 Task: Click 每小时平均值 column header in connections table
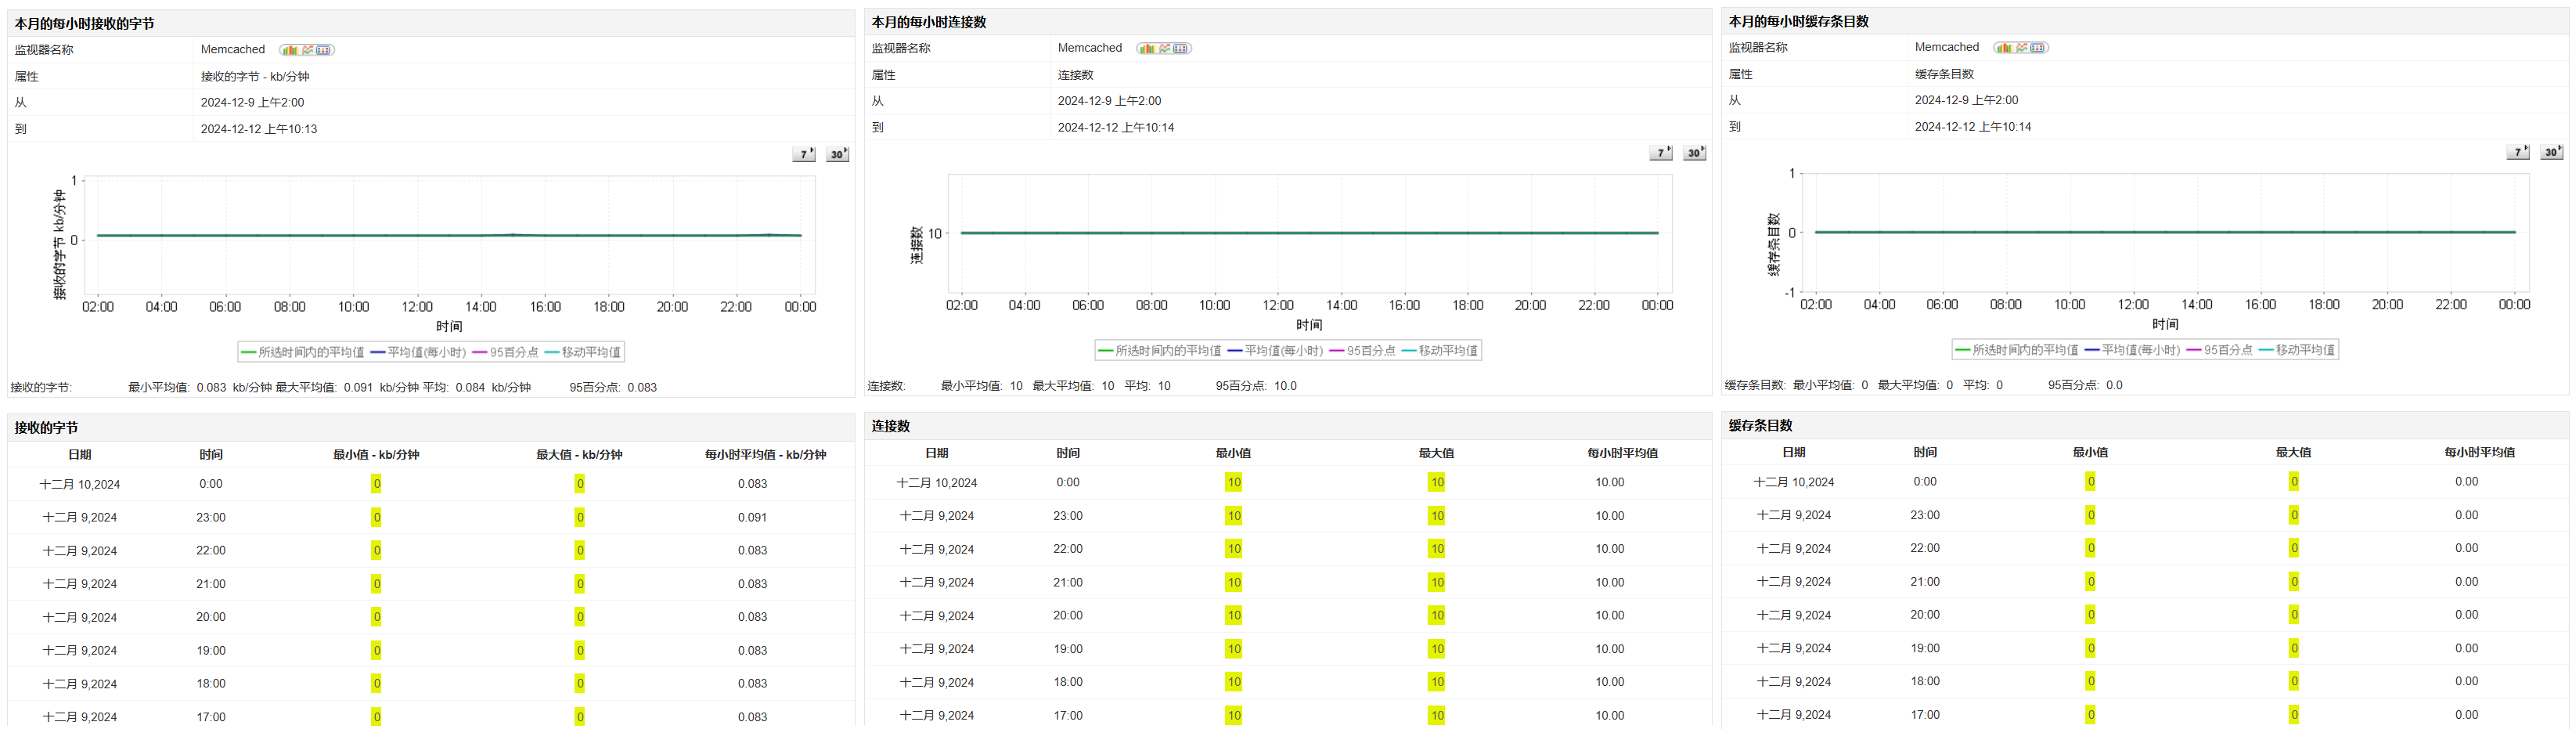coord(1622,453)
